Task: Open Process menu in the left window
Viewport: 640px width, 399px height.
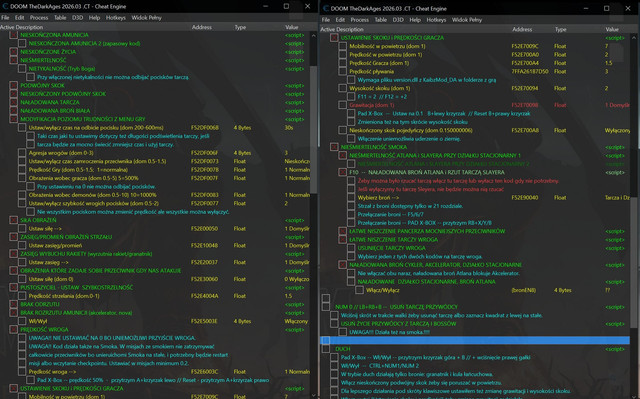Action: point(39,18)
